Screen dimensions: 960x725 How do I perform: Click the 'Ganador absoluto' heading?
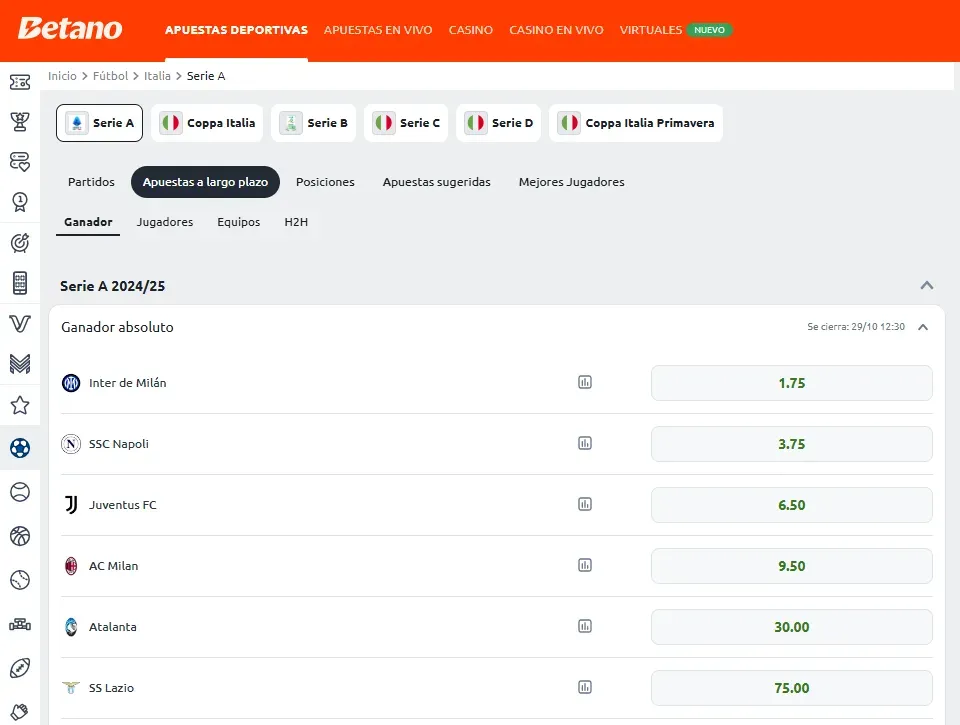[117, 327]
